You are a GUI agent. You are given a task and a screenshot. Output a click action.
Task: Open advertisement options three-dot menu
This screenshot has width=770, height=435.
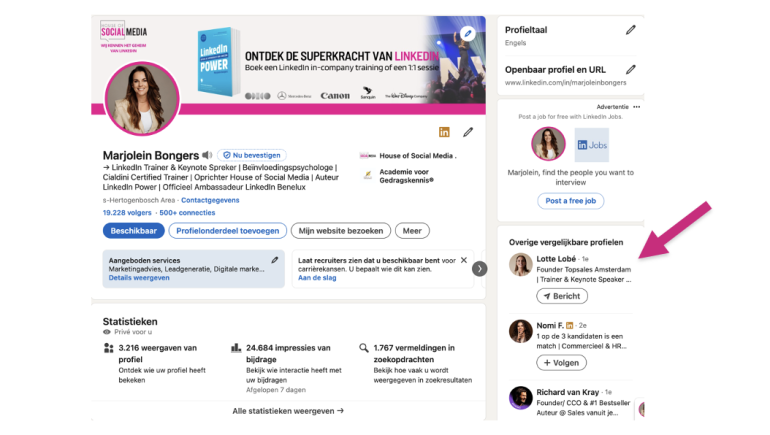[636, 107]
